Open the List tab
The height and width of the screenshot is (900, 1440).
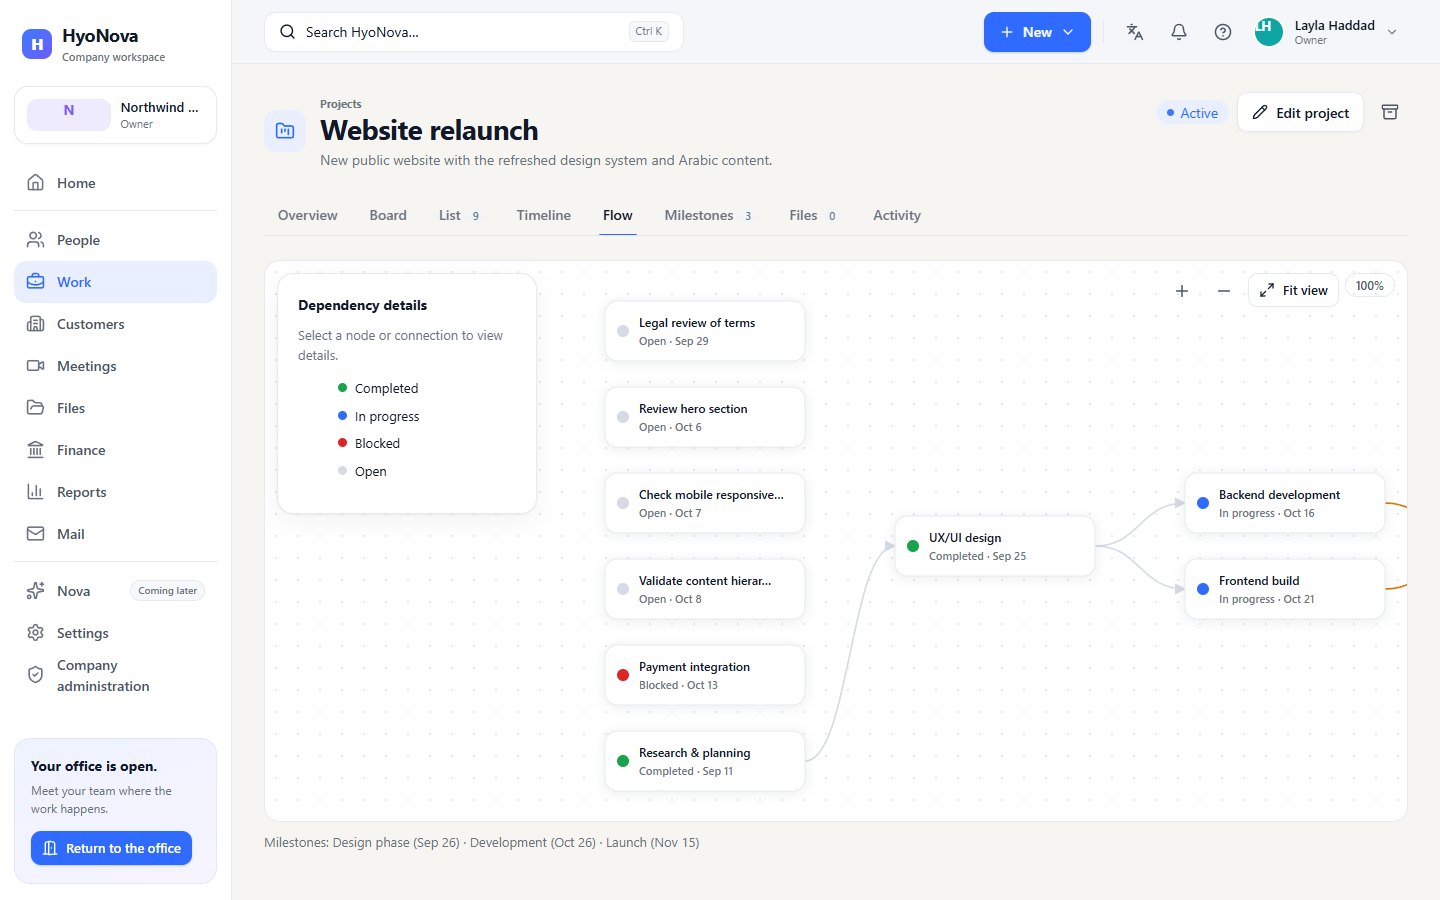click(x=460, y=215)
